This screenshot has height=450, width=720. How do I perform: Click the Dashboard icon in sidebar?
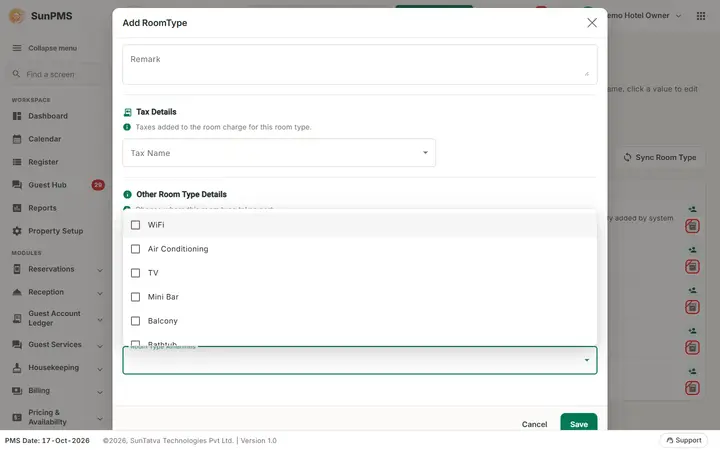click(17, 116)
